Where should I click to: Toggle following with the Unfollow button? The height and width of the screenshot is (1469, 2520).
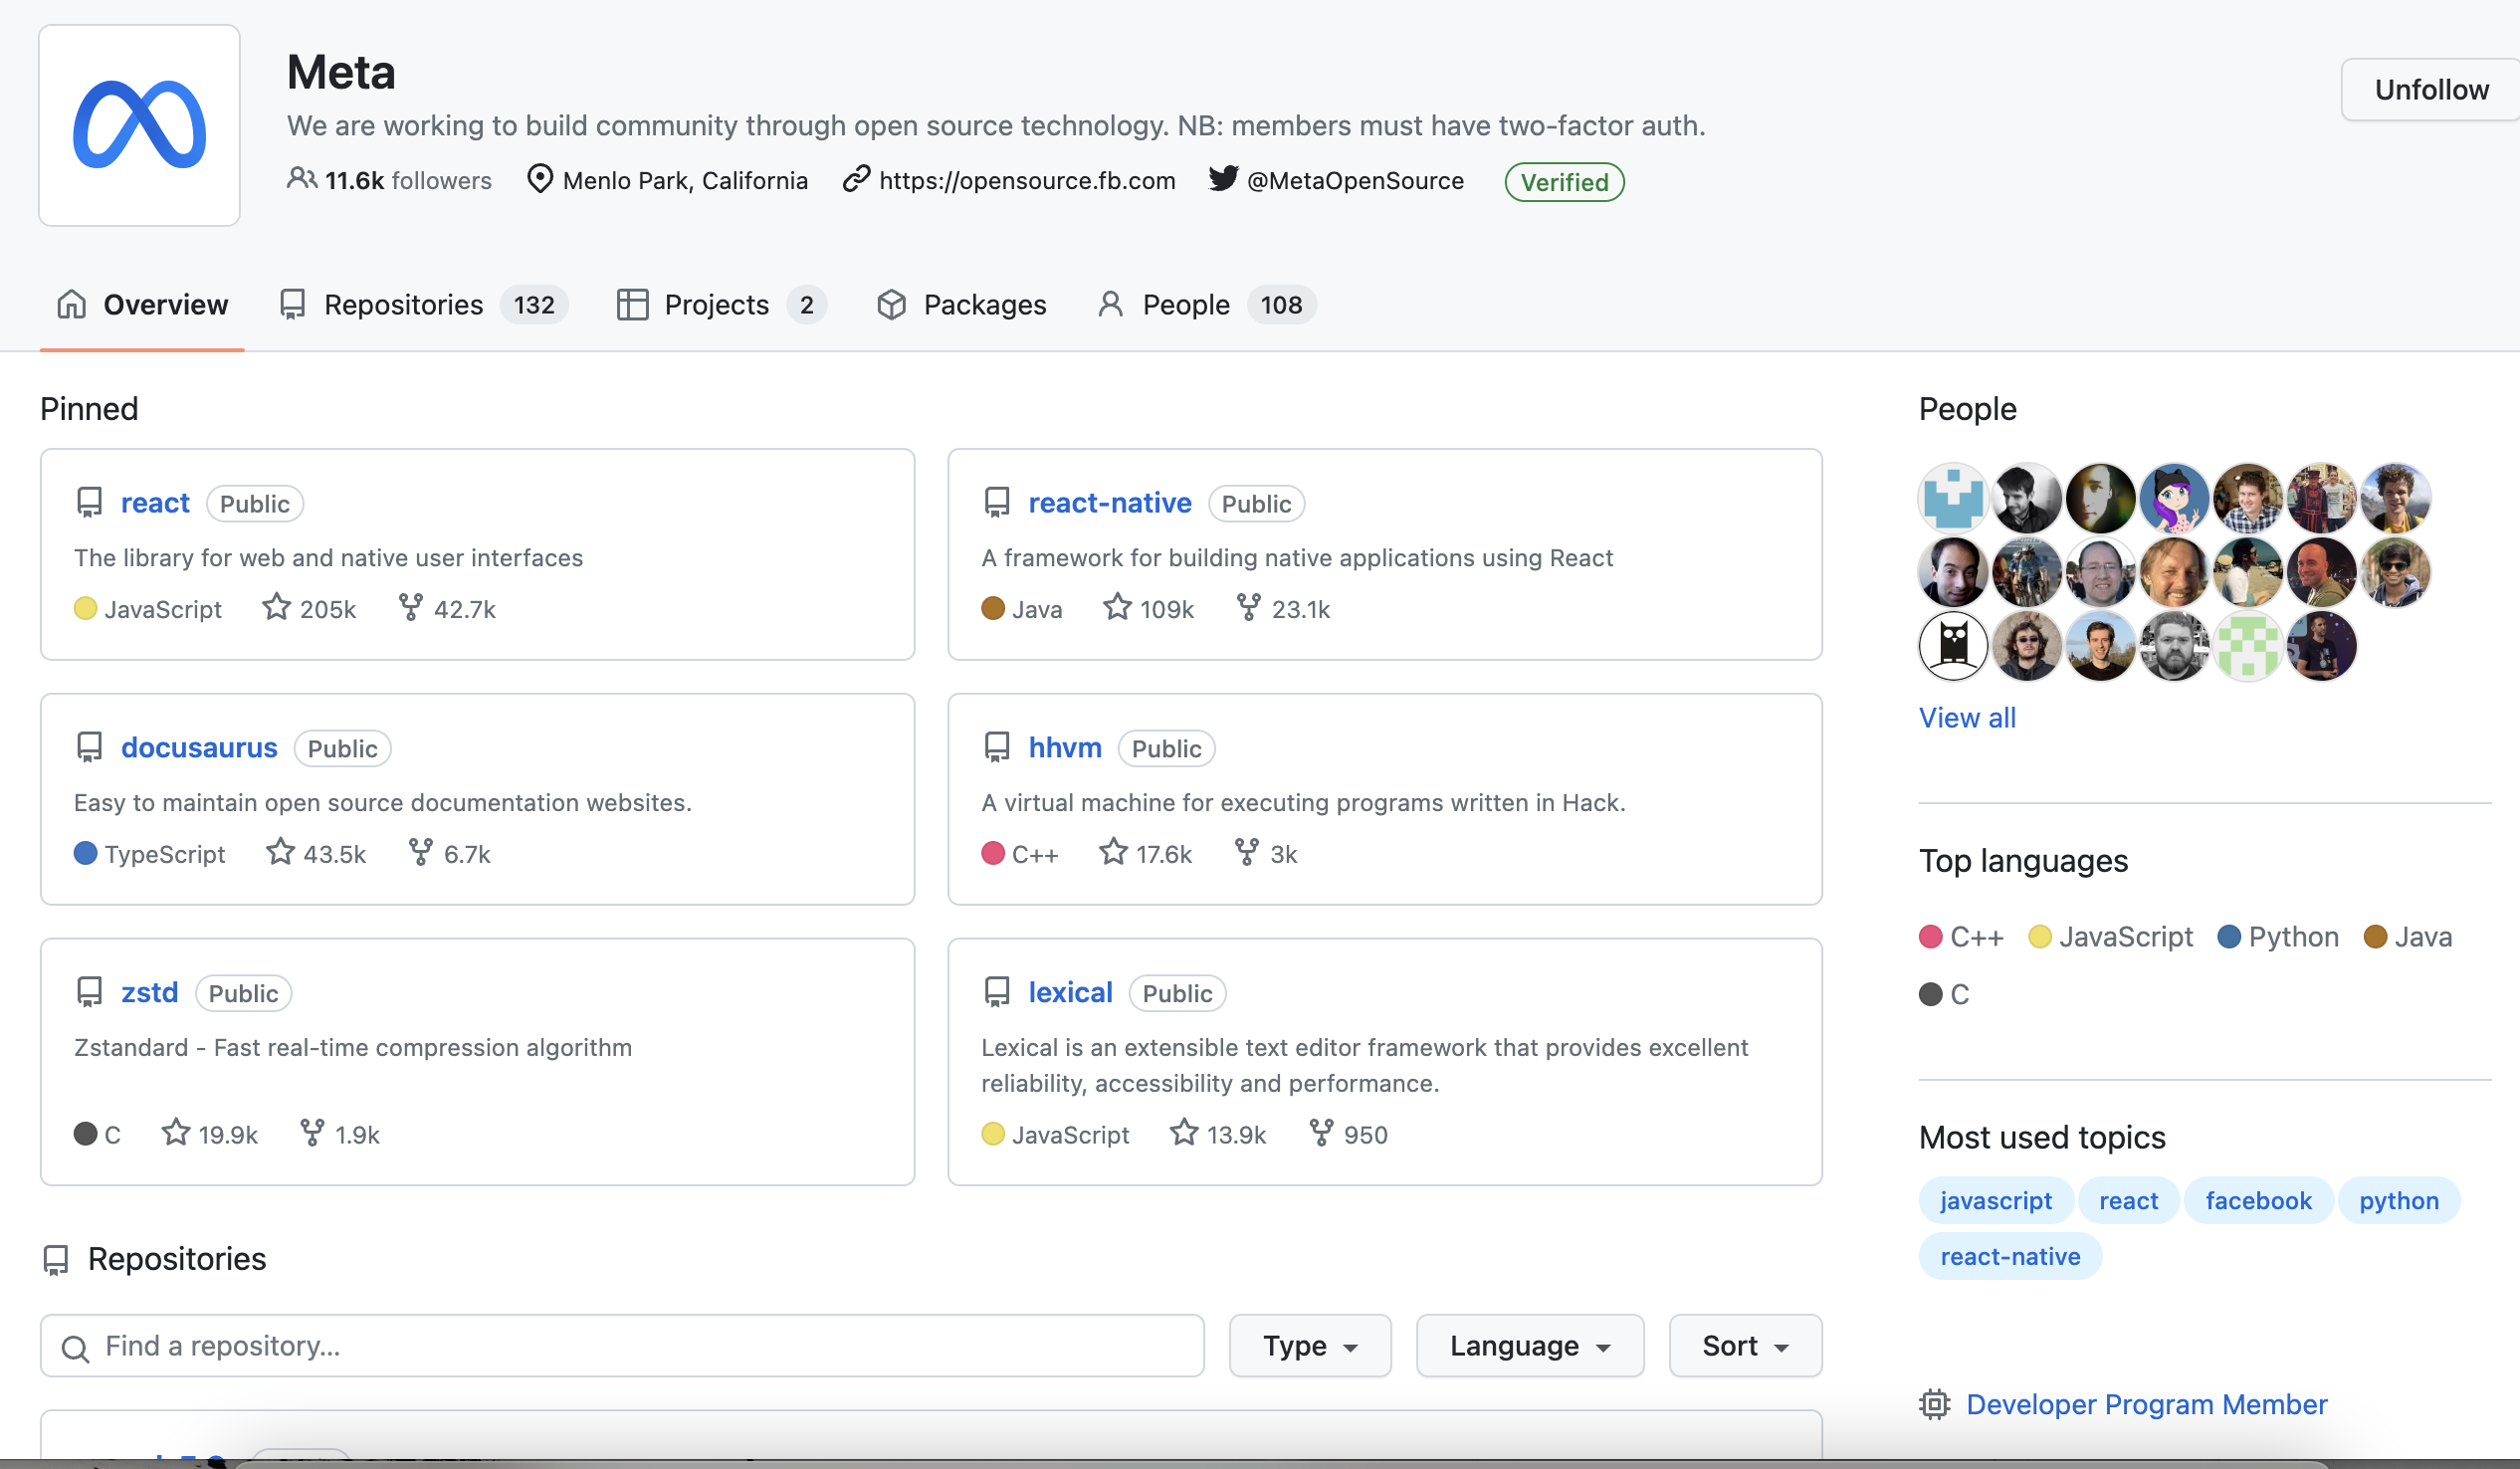coord(2430,90)
